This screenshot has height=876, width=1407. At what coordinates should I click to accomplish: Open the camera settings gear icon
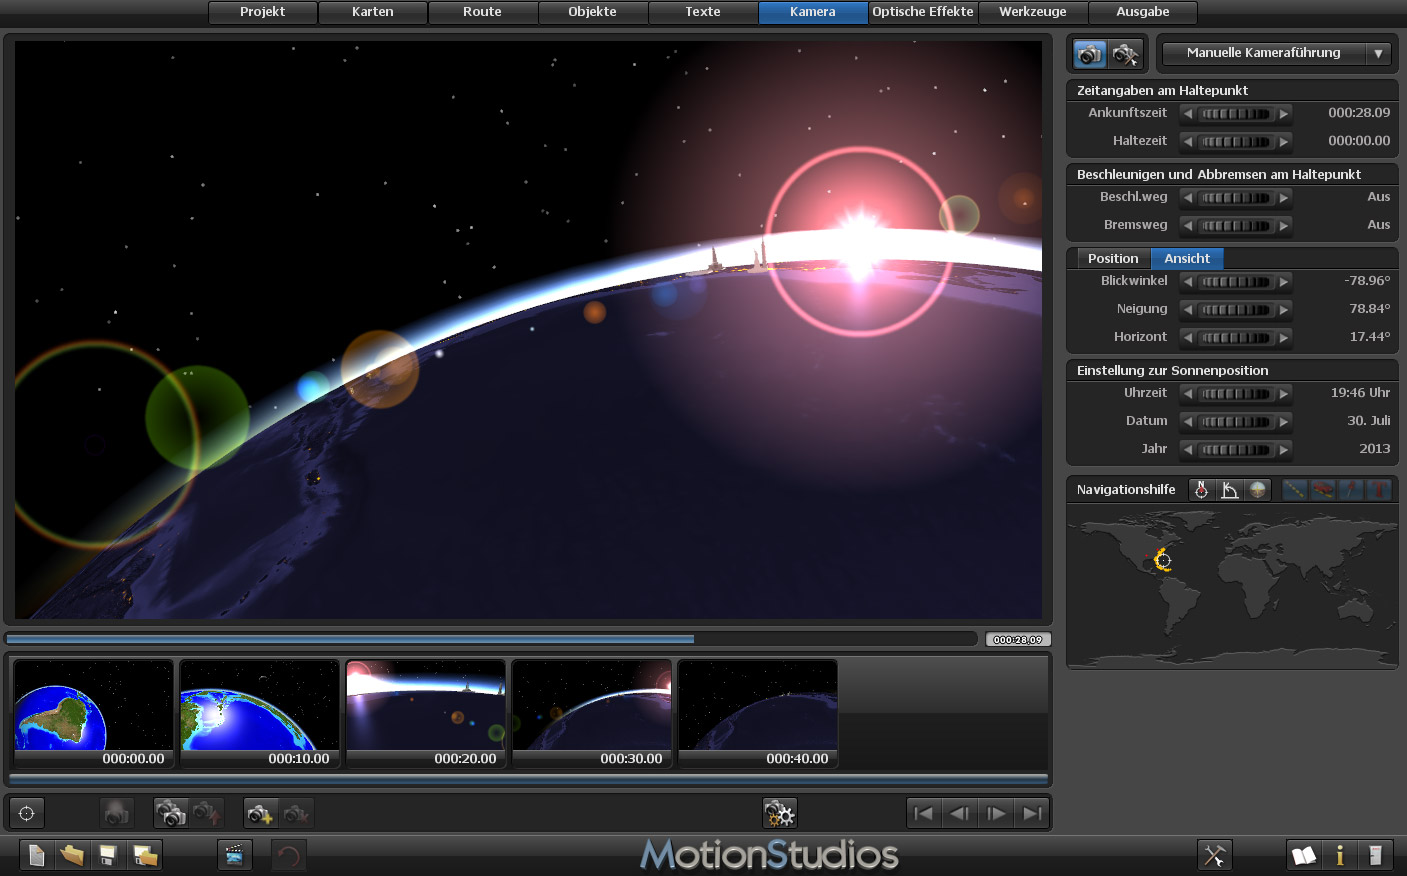[779, 813]
